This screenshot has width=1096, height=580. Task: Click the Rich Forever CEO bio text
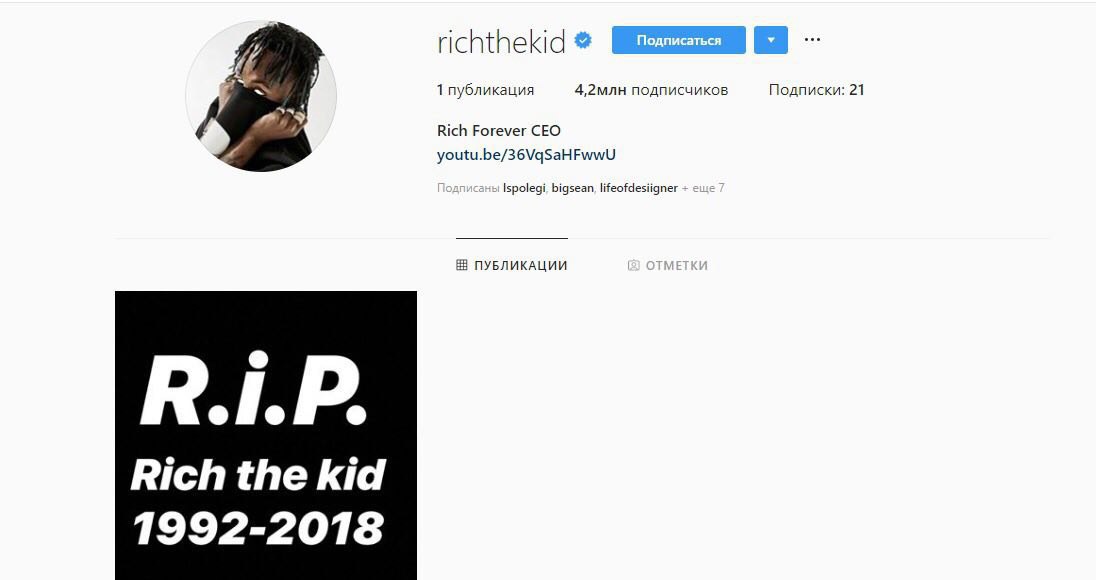tap(499, 131)
